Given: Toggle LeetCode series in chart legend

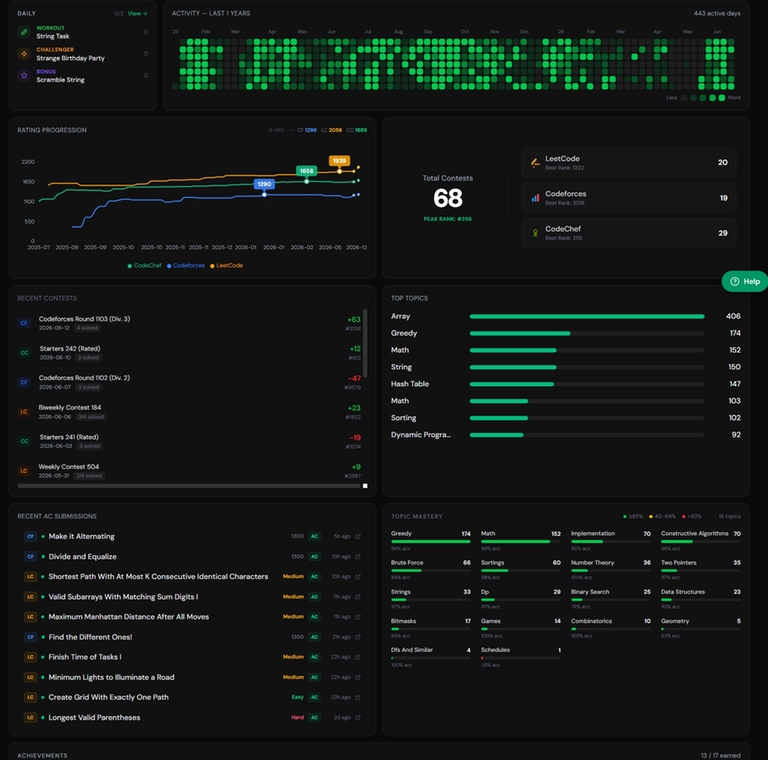Looking at the screenshot, I should point(227,265).
